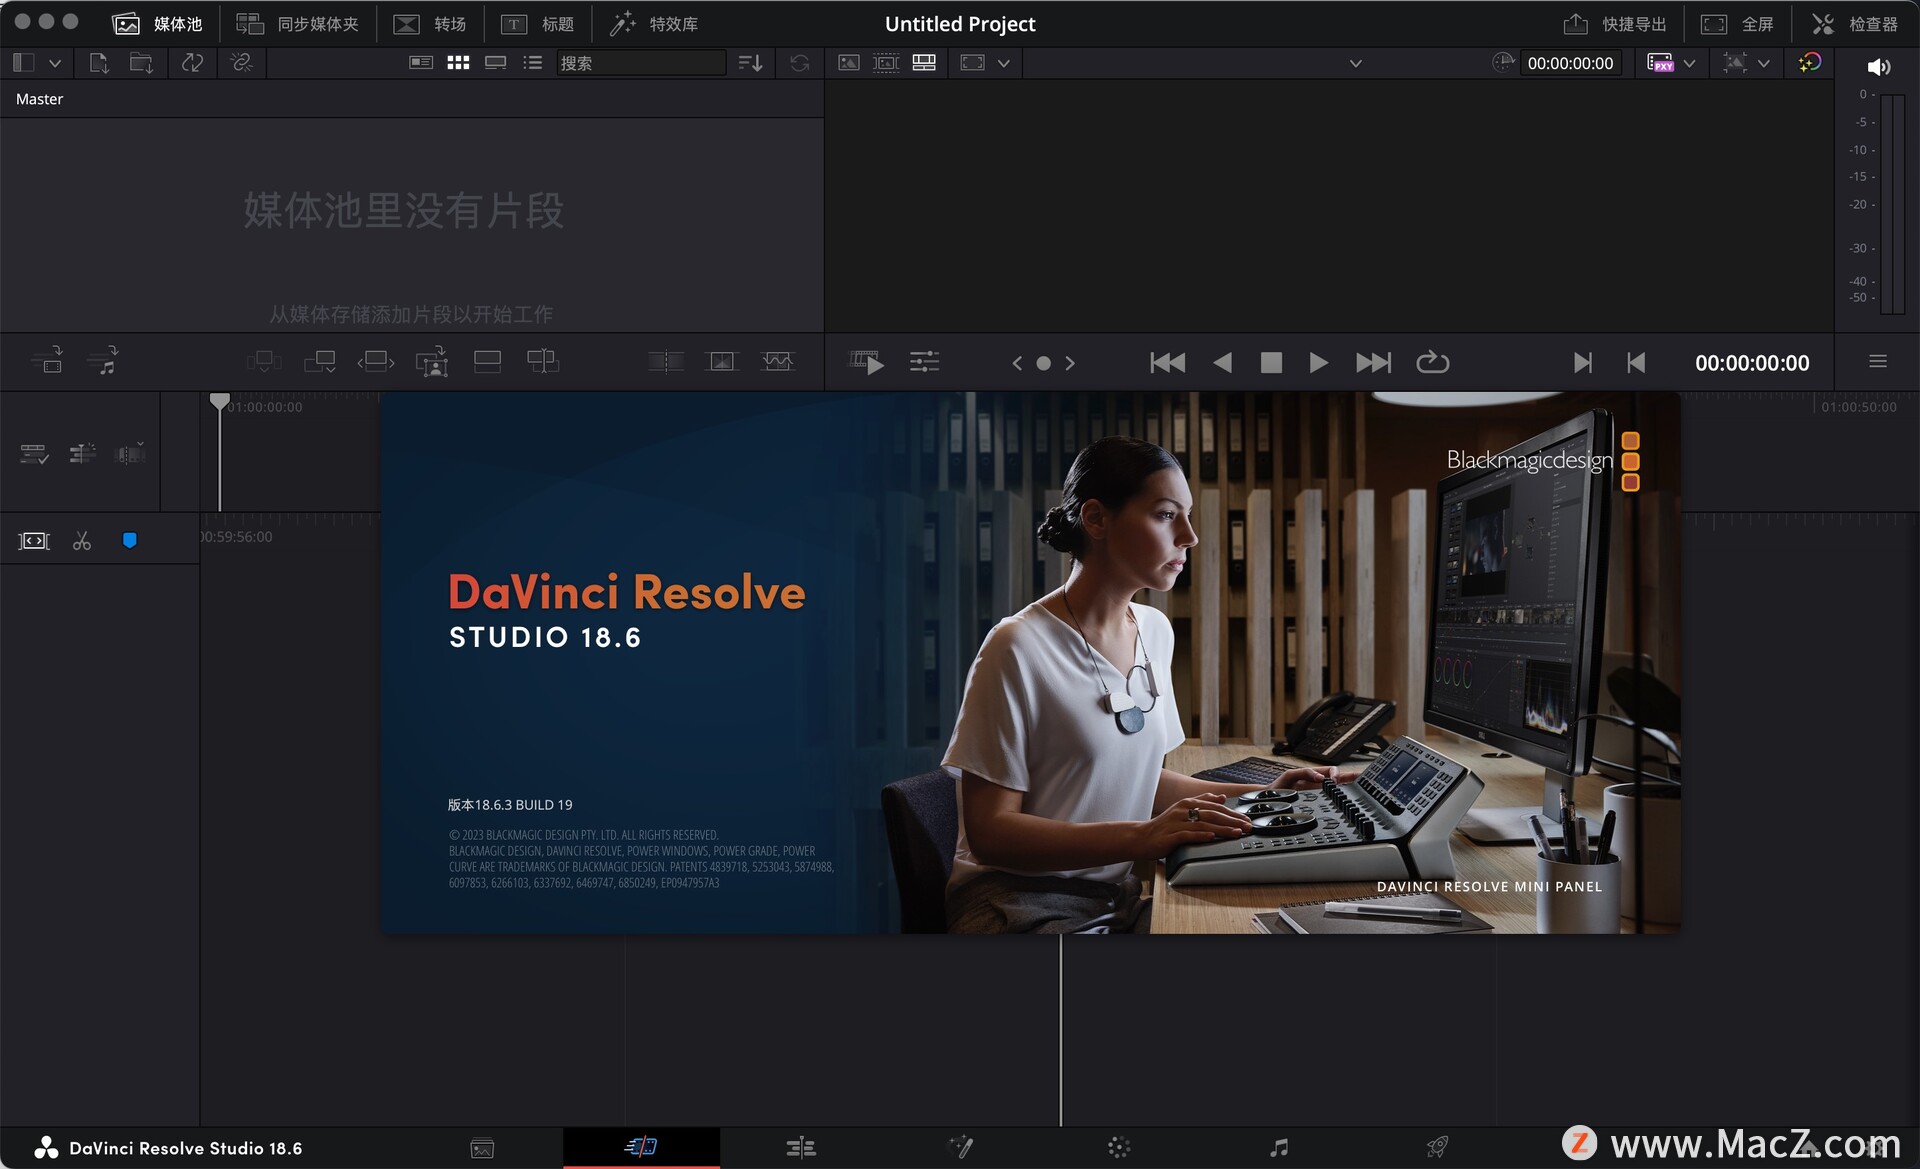Click close up edit icon

(x=432, y=361)
